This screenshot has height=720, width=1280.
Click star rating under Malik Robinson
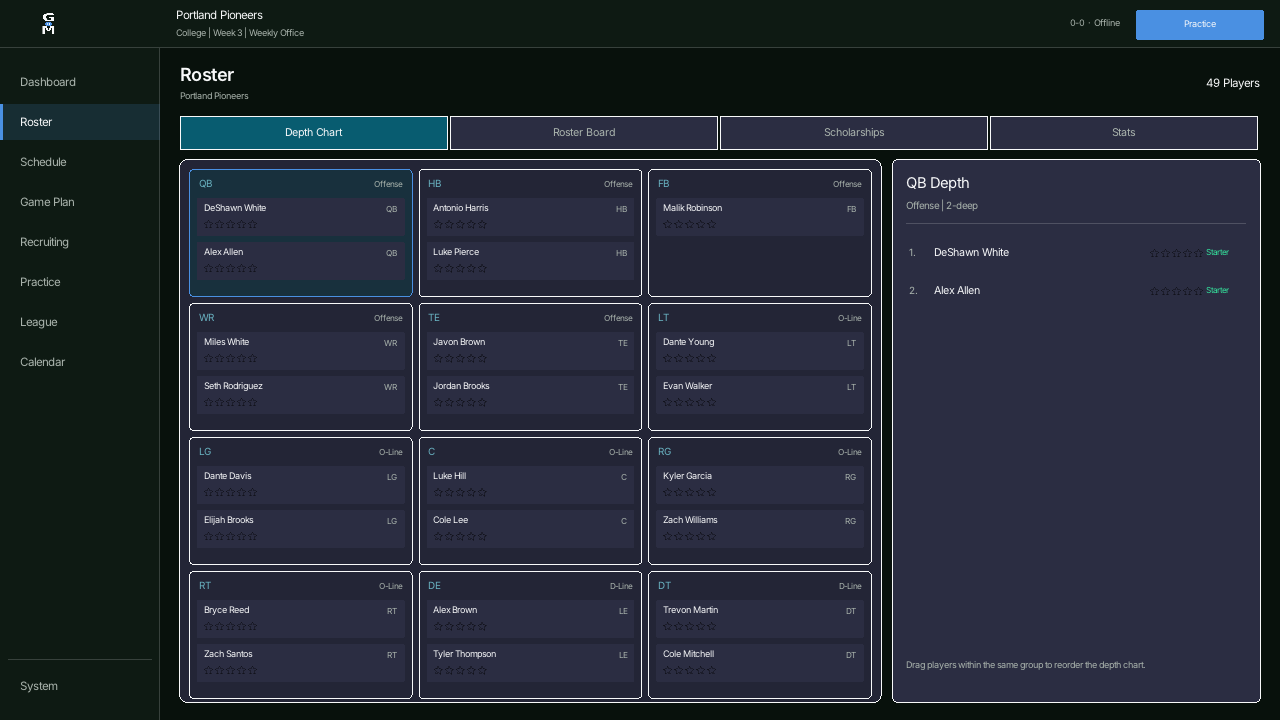[690, 225]
